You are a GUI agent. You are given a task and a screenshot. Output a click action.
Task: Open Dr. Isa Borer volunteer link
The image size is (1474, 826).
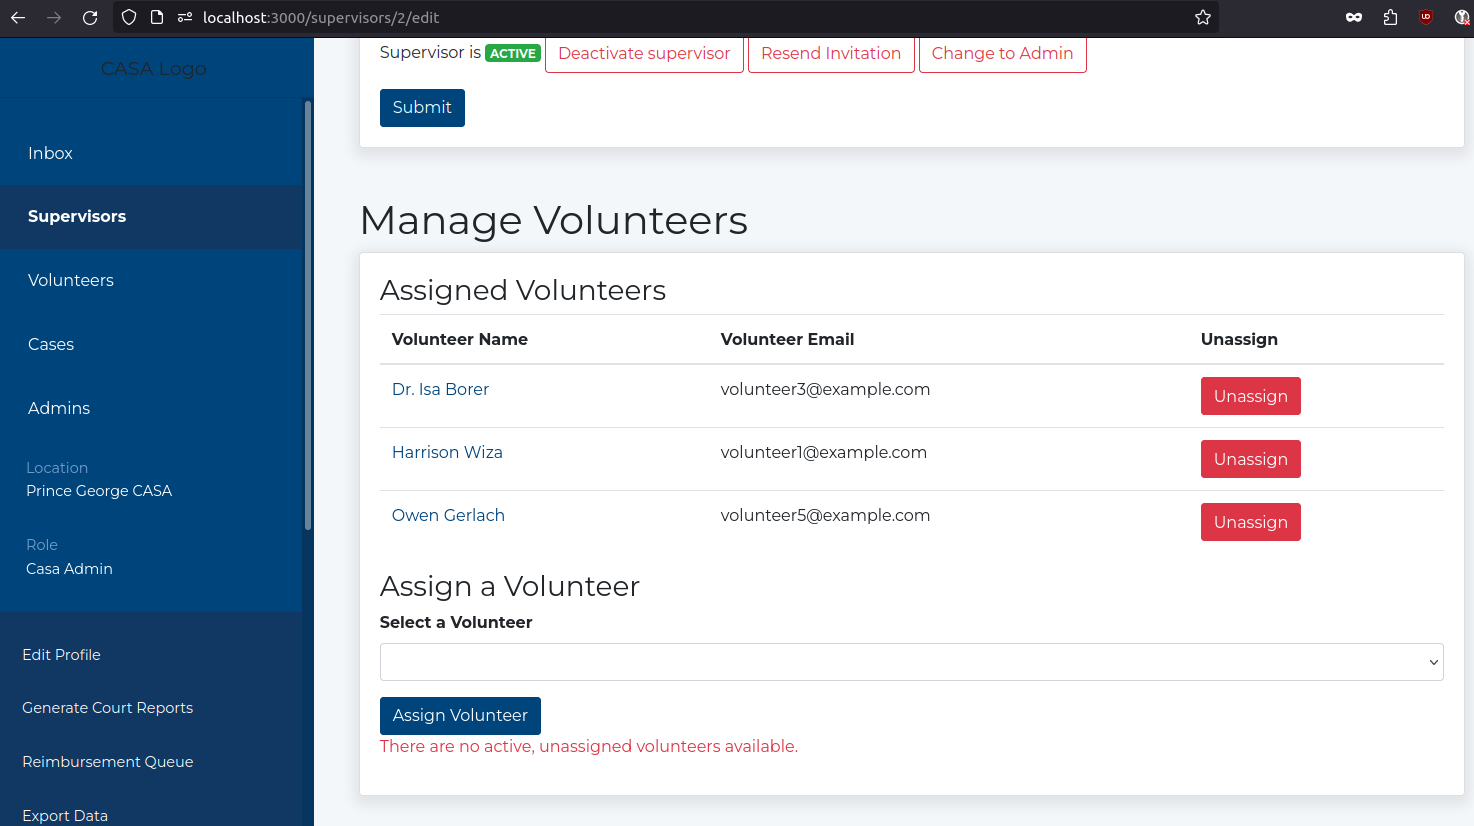point(440,389)
